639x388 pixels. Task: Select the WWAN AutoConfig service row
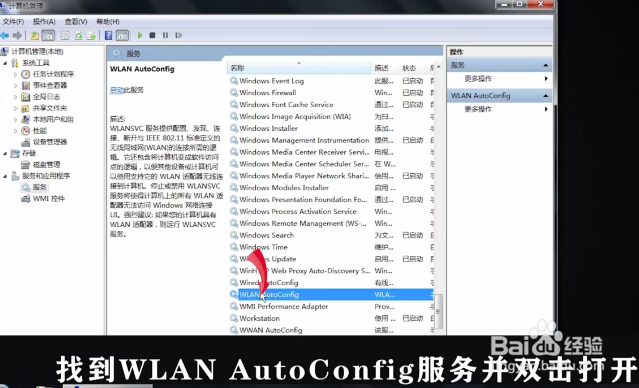coord(330,330)
